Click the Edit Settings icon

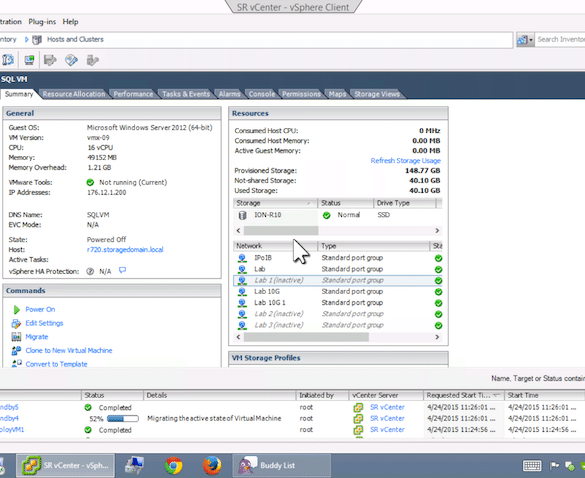(16, 323)
